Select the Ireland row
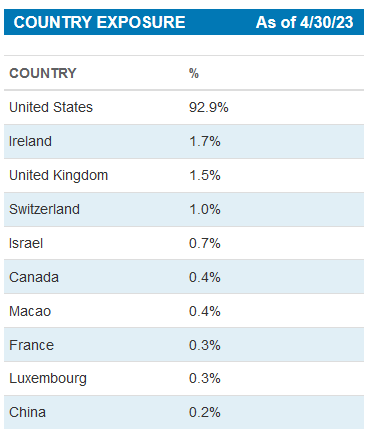The image size is (371, 433). pyautogui.click(x=184, y=141)
